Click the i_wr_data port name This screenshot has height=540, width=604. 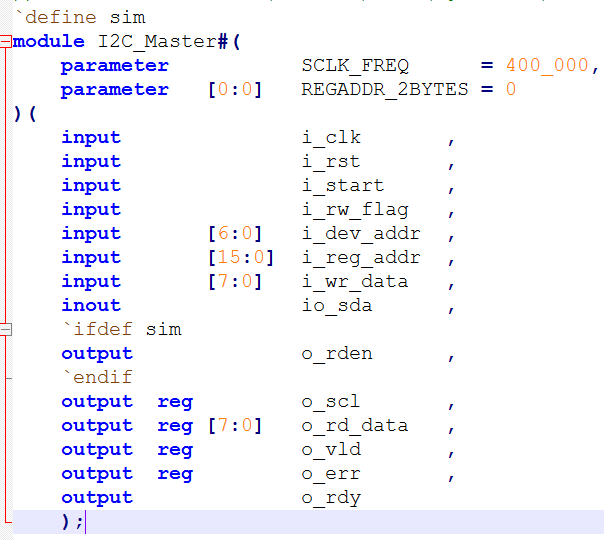(x=355, y=282)
